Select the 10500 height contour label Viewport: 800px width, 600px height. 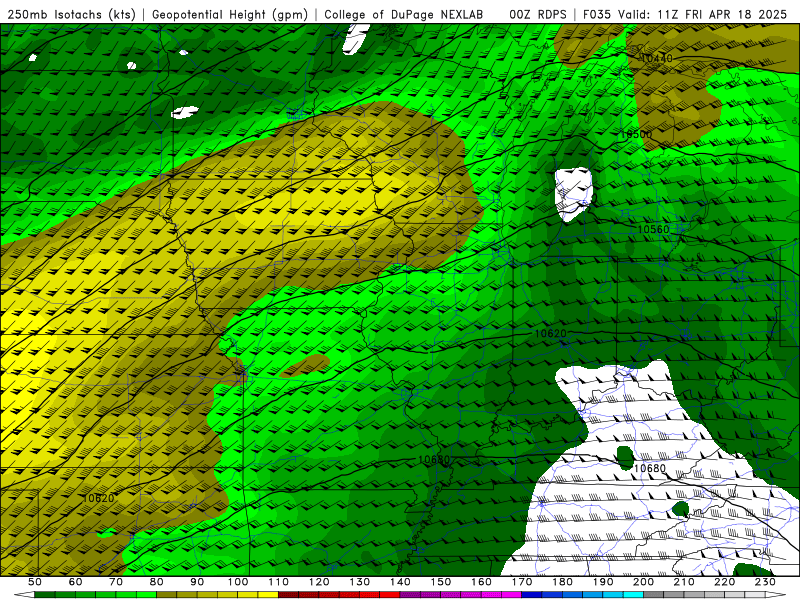pos(636,135)
